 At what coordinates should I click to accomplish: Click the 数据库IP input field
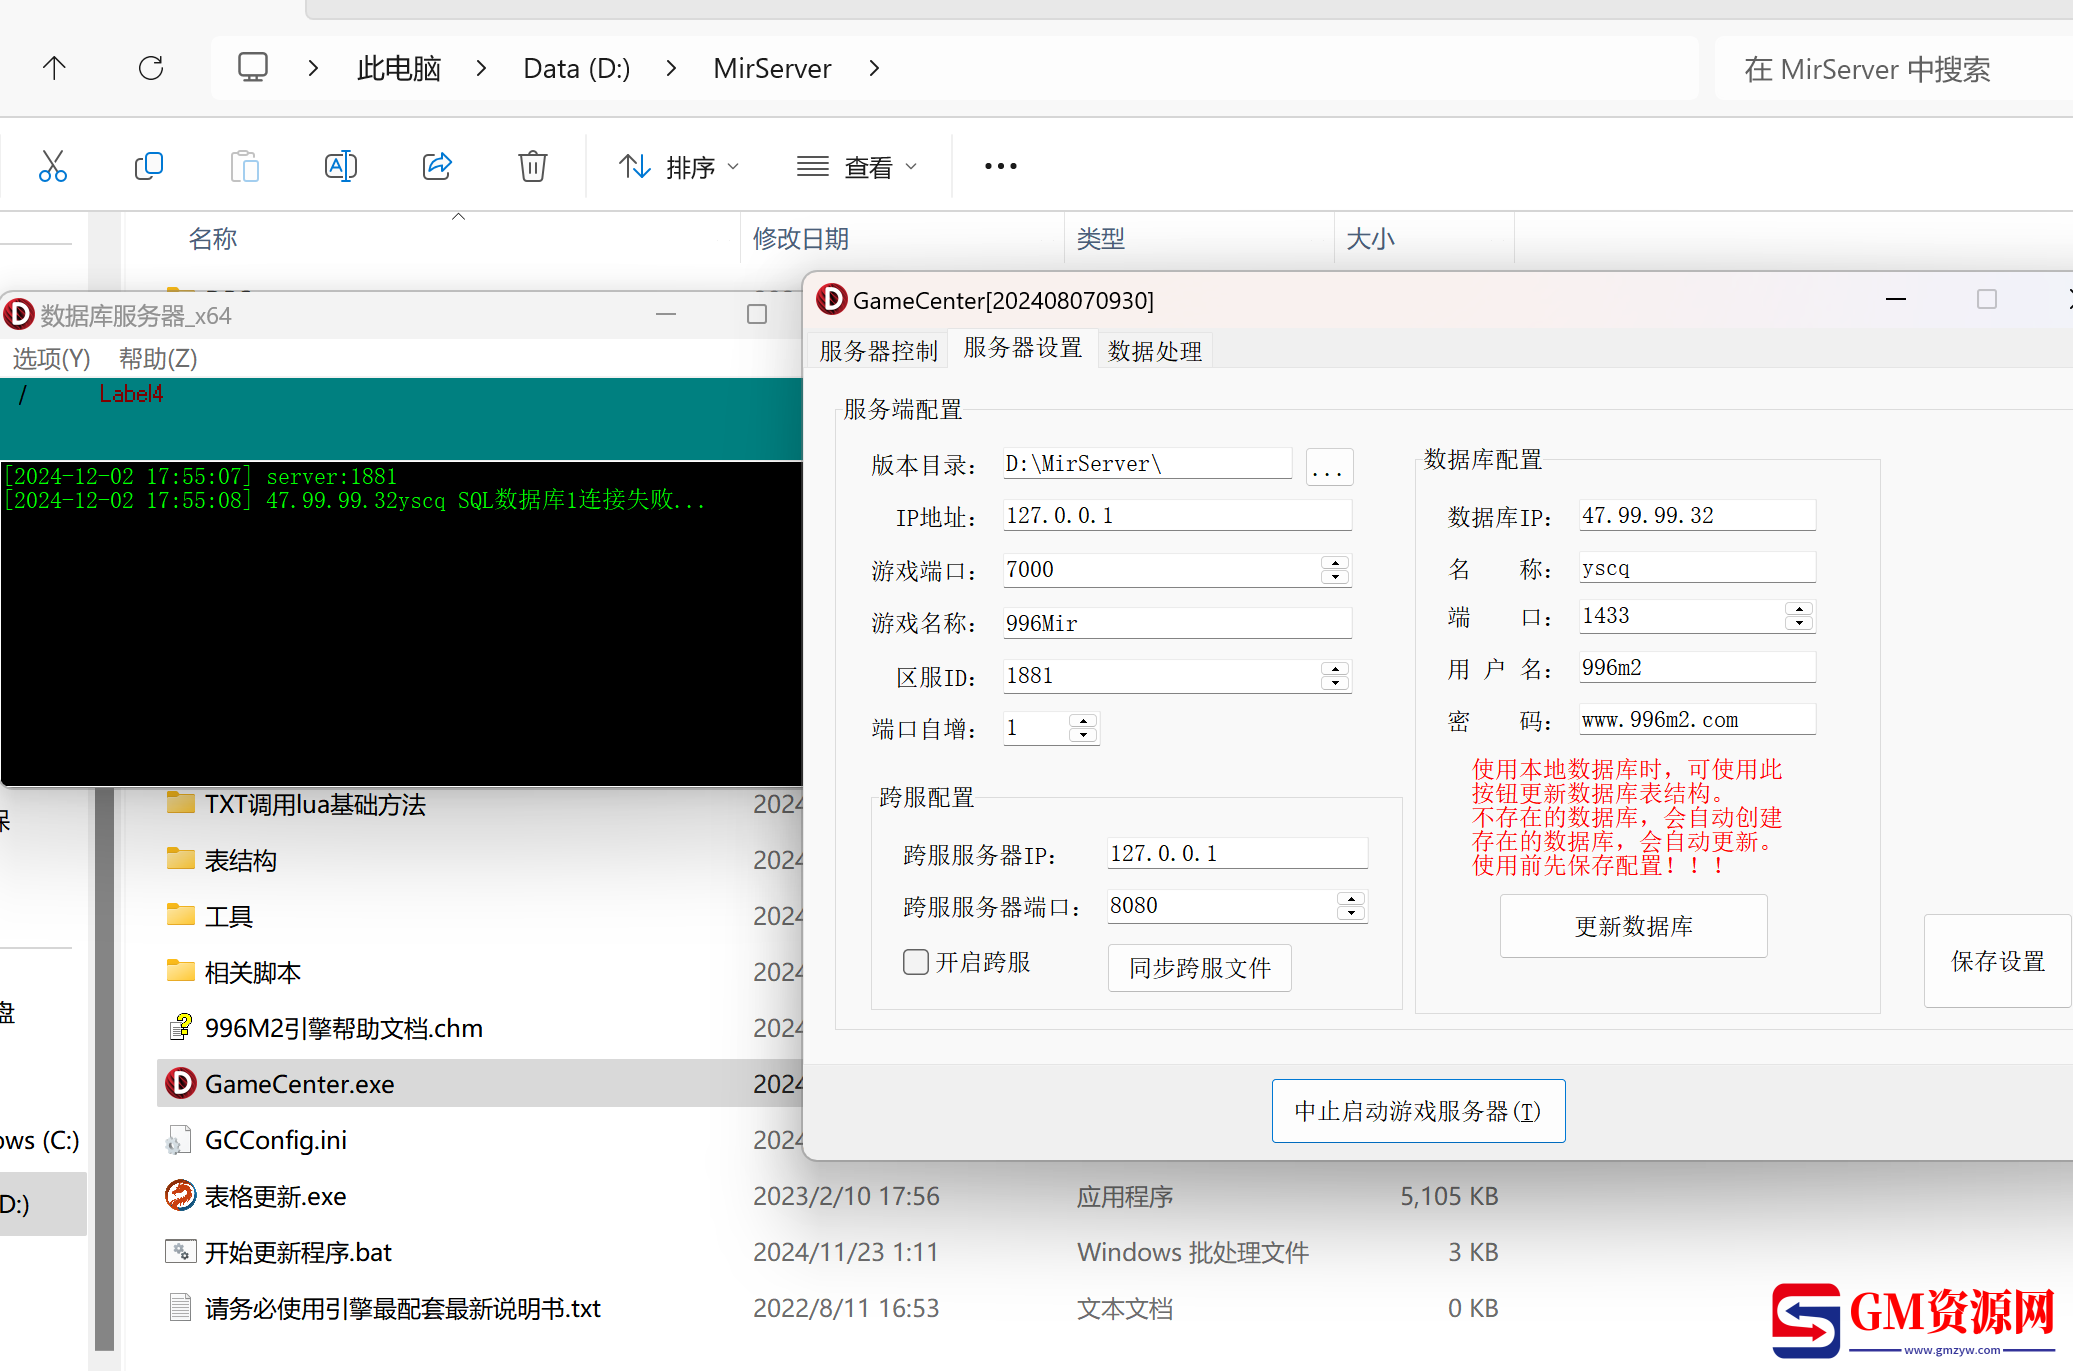pos(1697,516)
